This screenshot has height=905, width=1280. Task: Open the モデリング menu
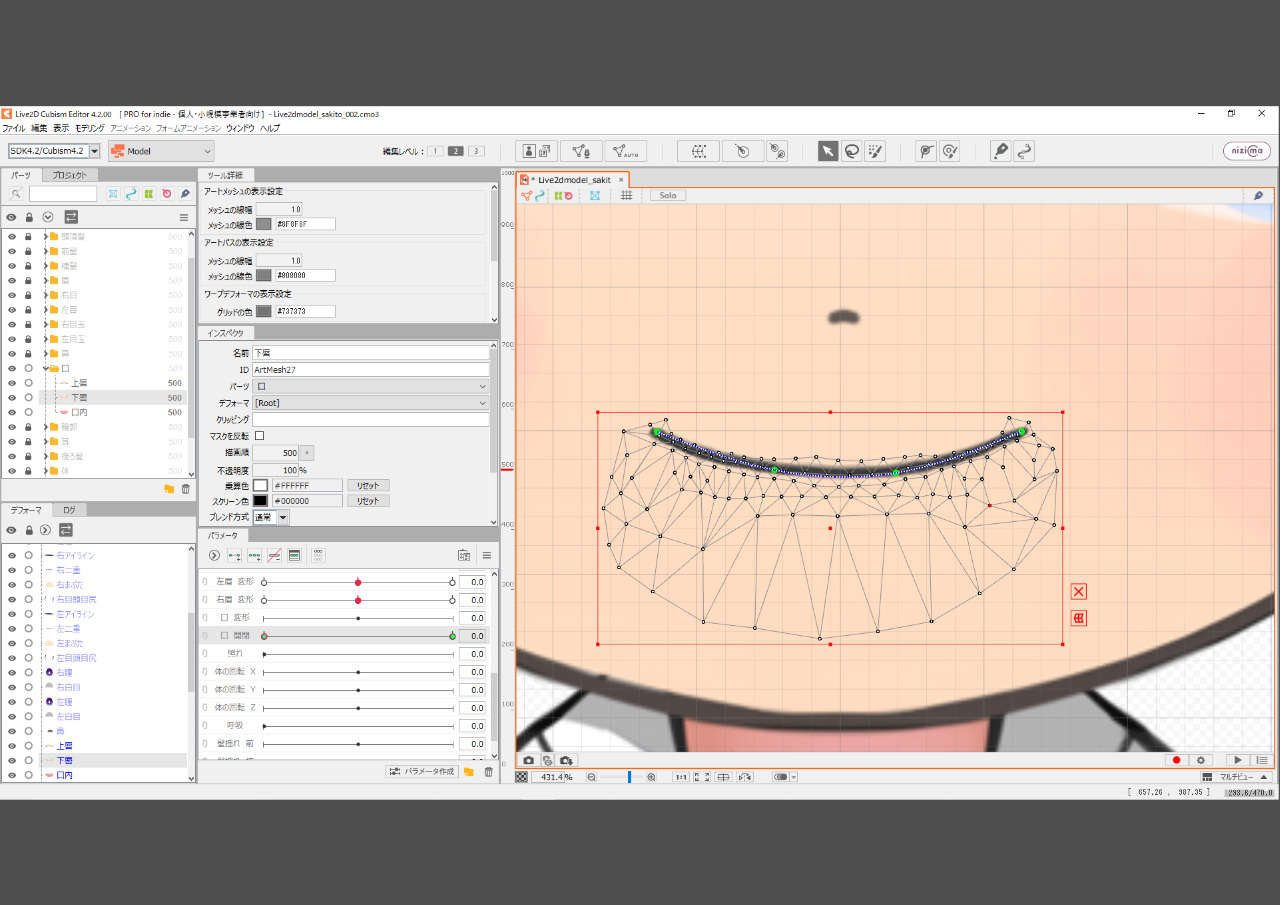pyautogui.click(x=89, y=128)
